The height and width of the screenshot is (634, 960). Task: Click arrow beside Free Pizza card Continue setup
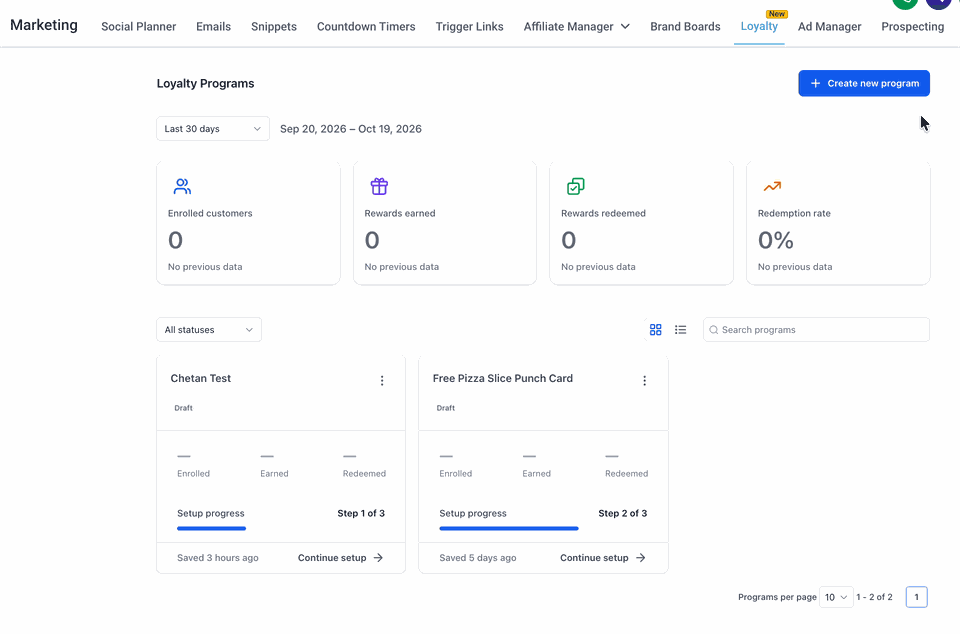click(640, 558)
